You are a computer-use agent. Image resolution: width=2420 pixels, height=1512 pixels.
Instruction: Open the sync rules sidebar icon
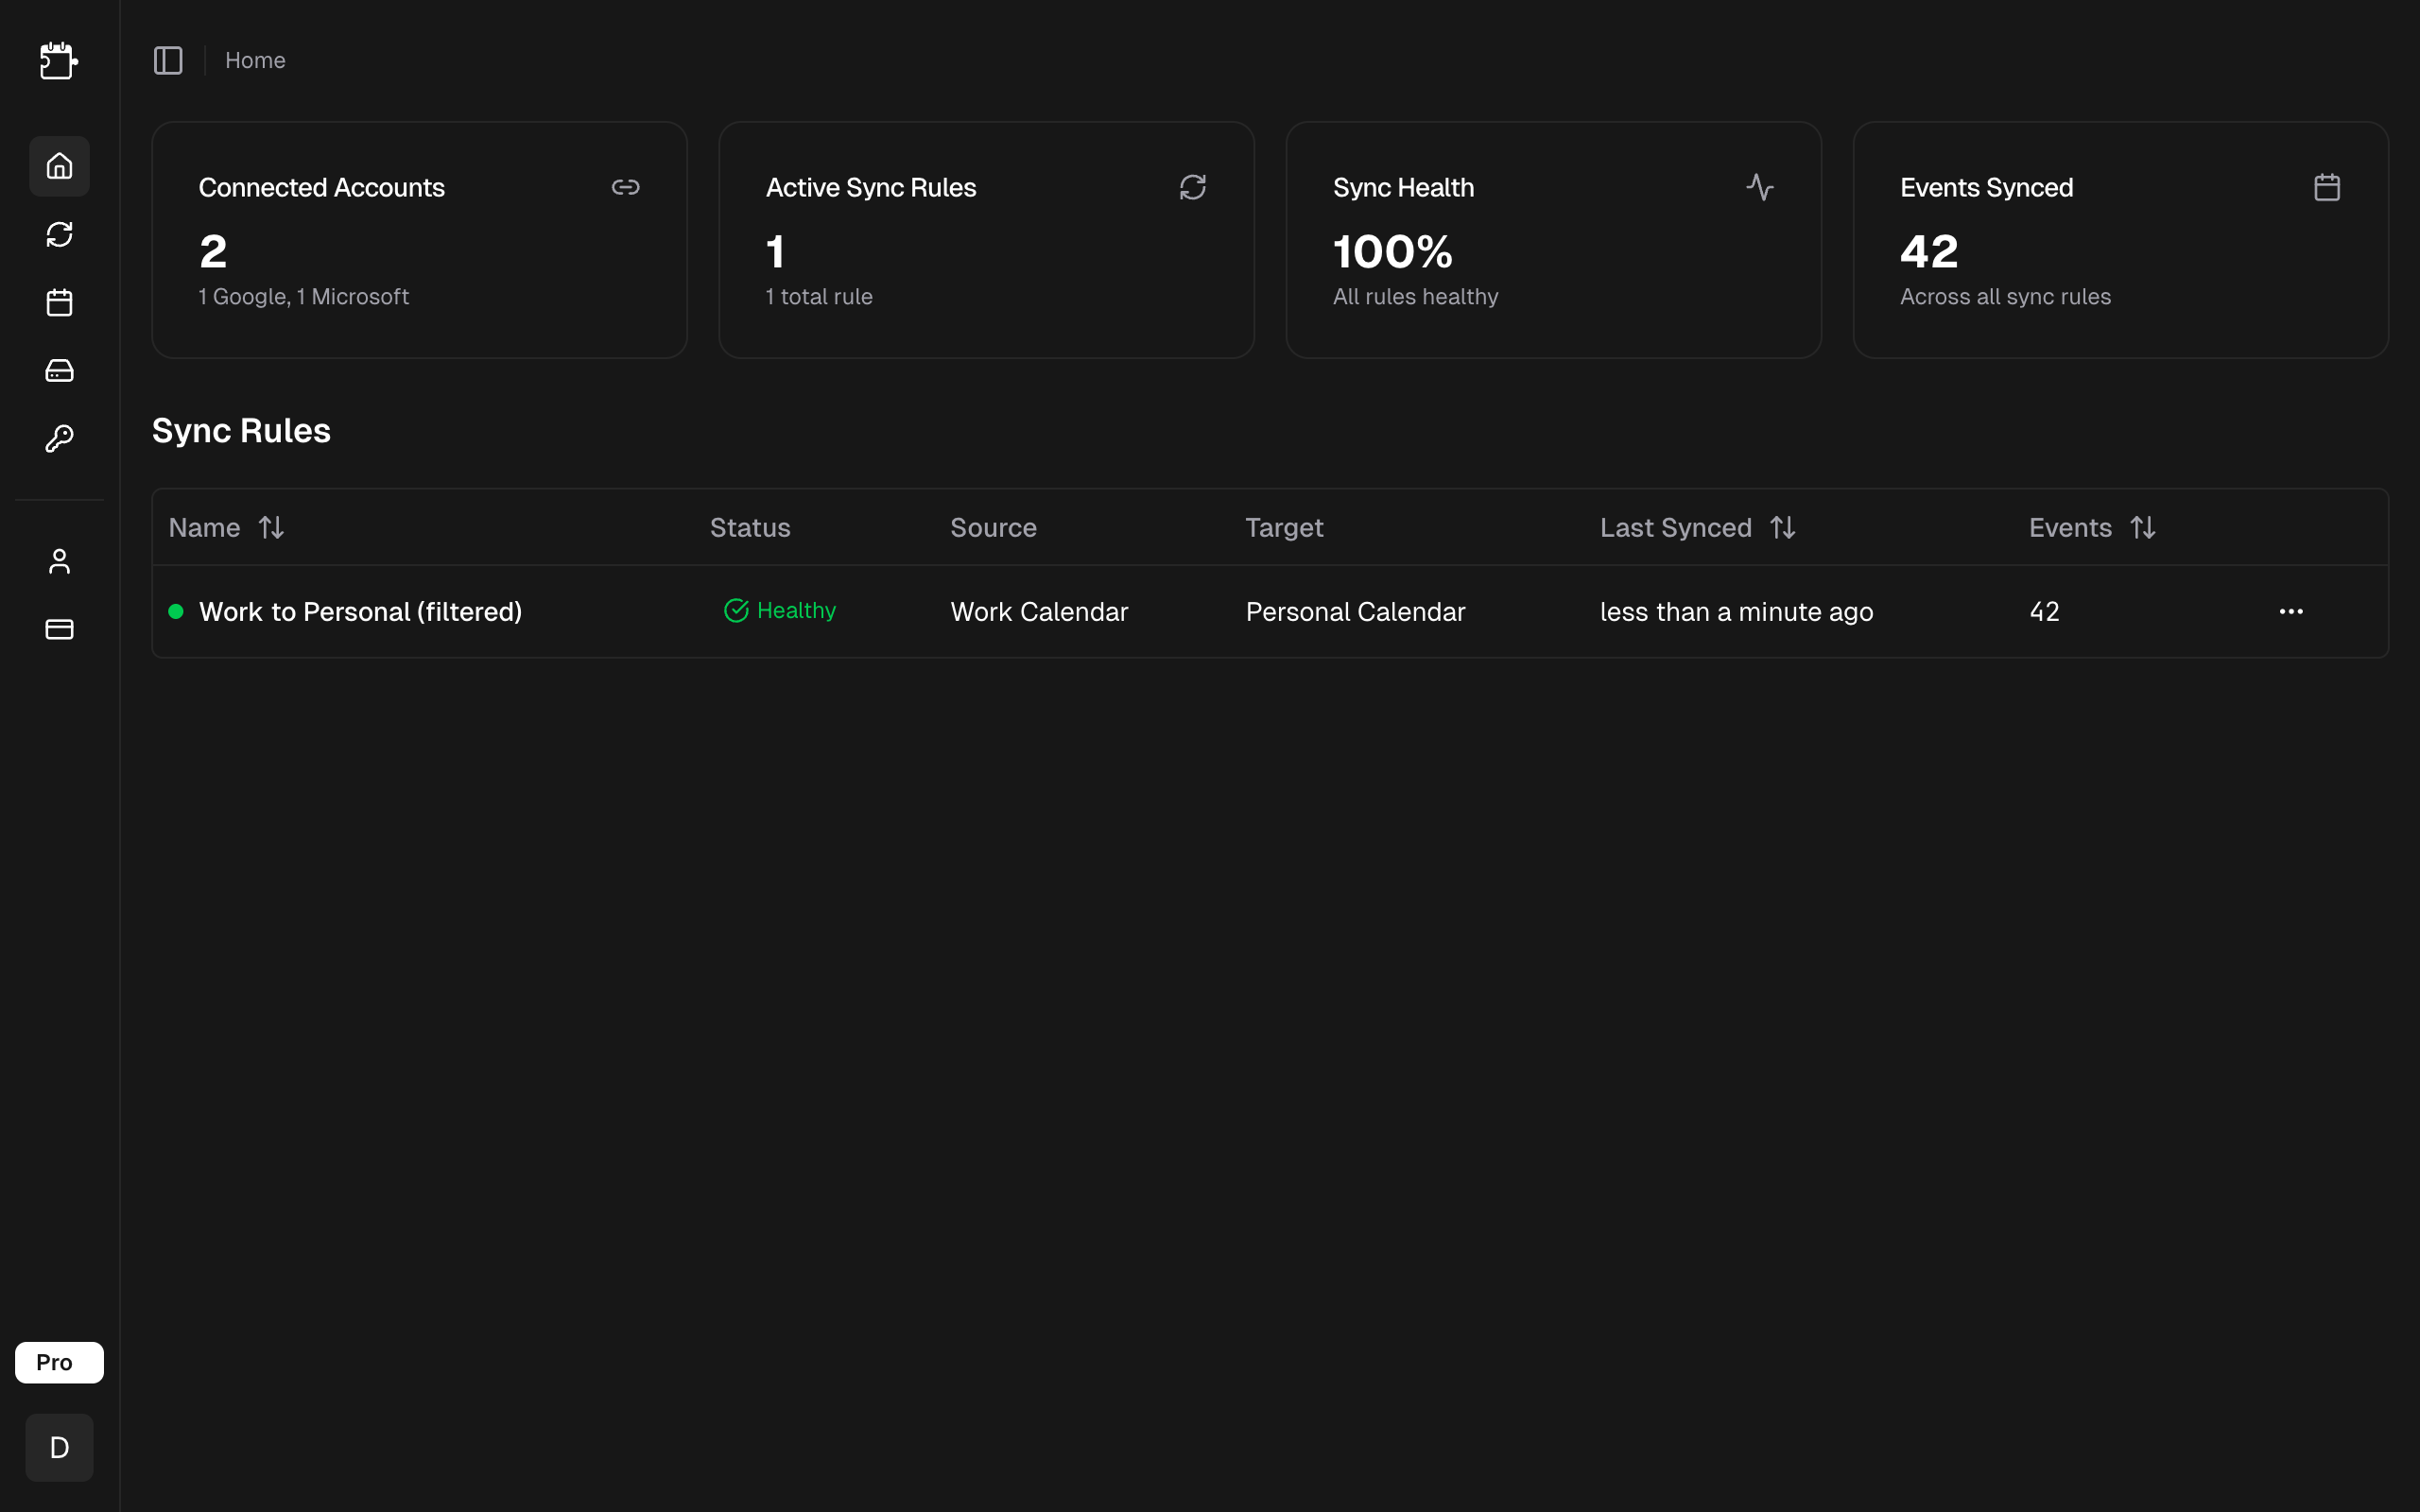pos(59,234)
